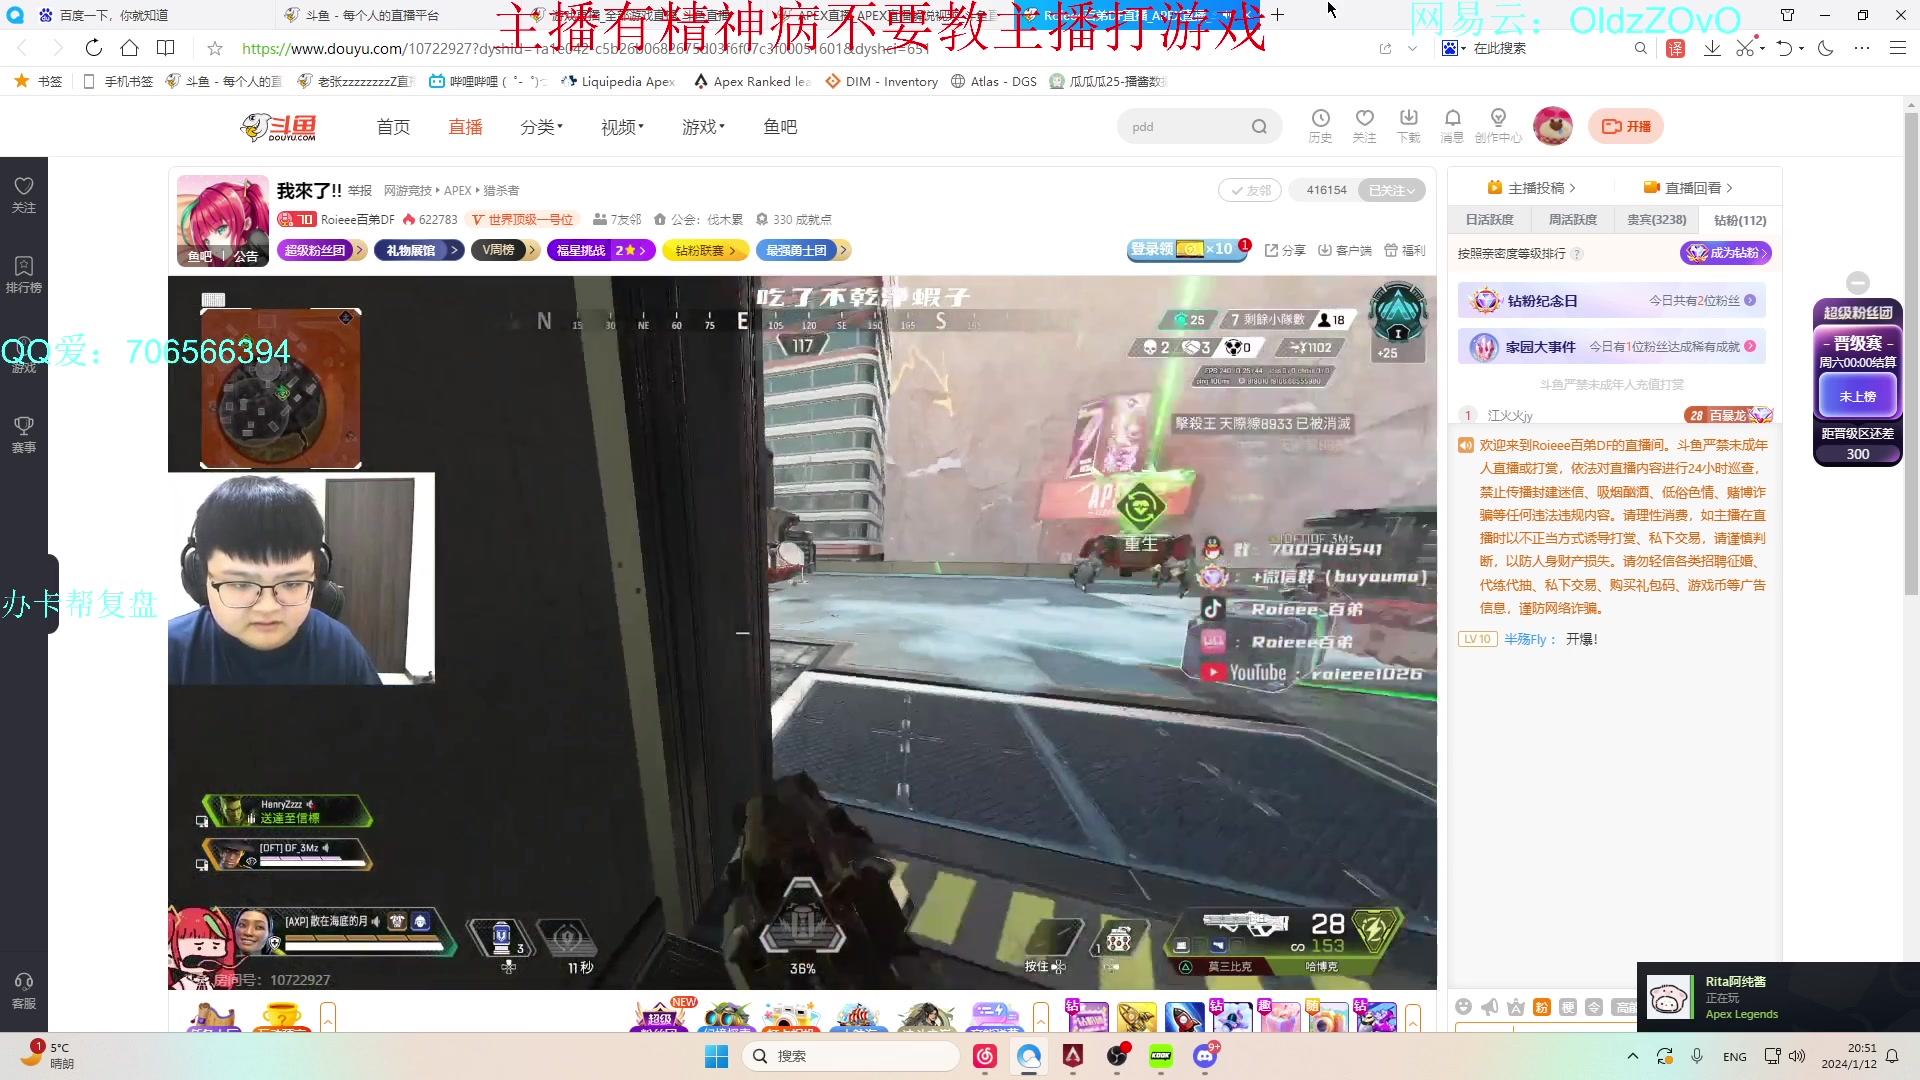
Task: Click the 举报 report link
Action: [360, 191]
